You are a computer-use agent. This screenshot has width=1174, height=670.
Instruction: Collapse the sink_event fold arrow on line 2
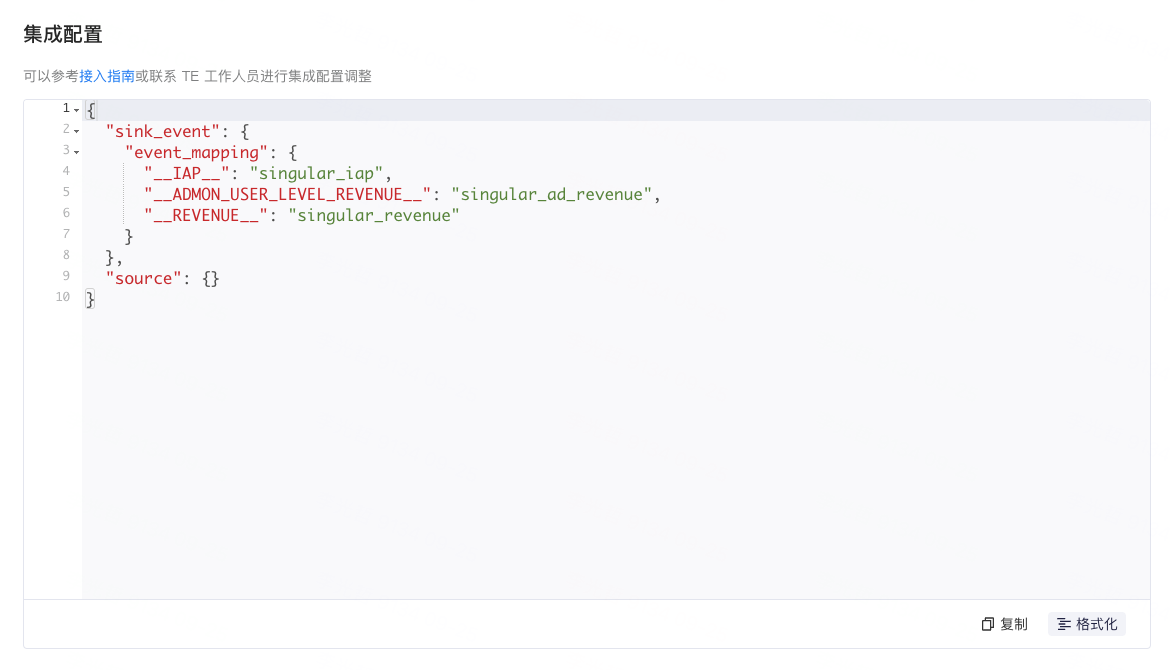[x=76, y=132]
